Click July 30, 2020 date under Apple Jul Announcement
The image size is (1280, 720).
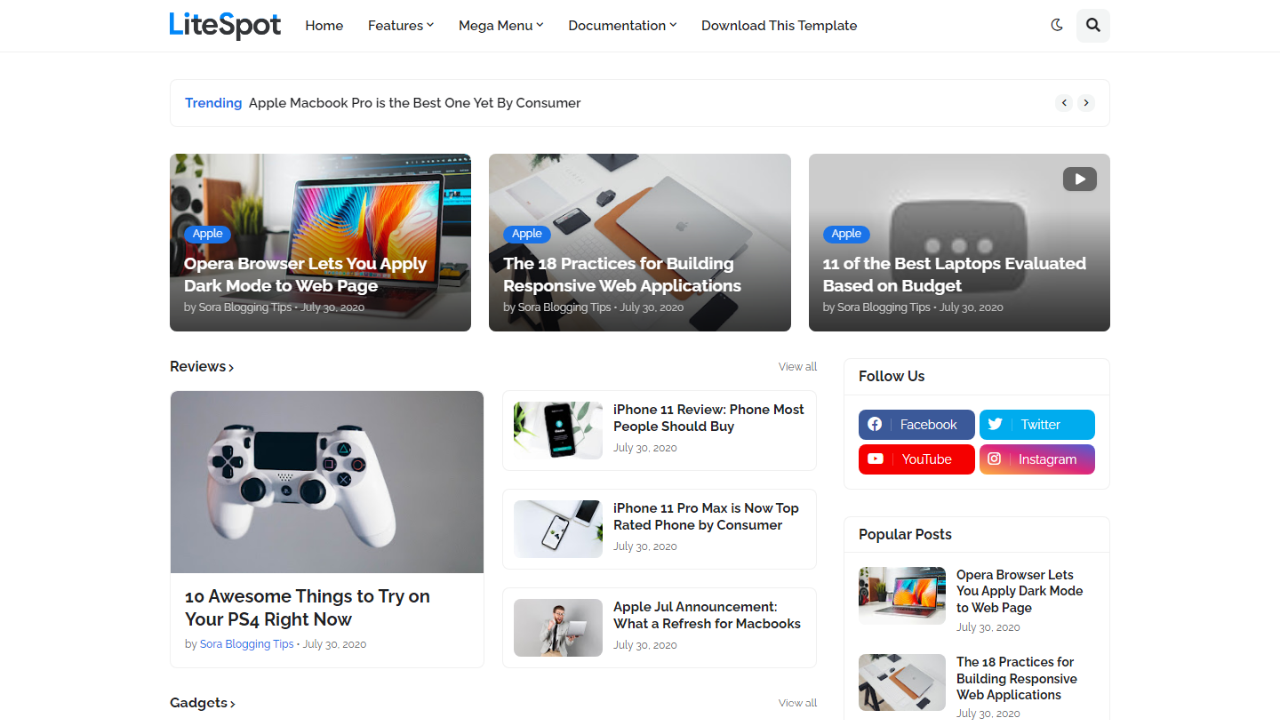tap(645, 645)
